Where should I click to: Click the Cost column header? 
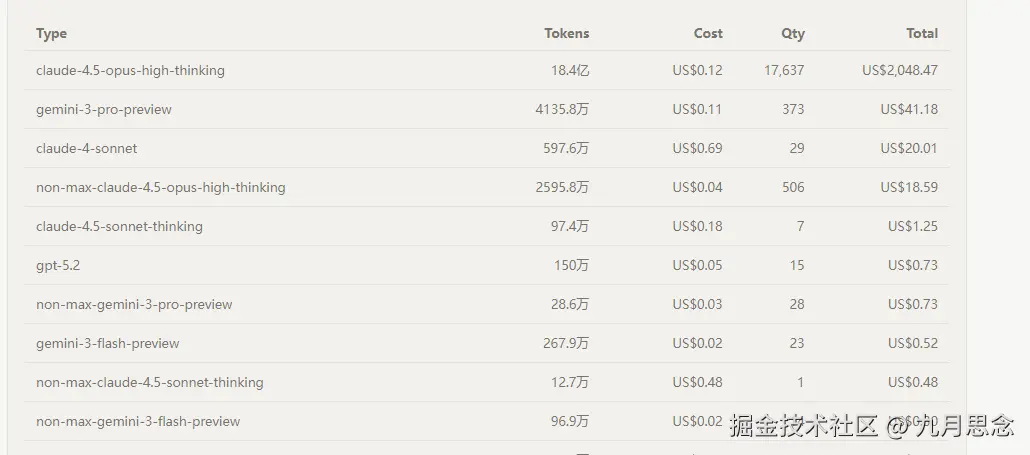pyautogui.click(x=707, y=33)
